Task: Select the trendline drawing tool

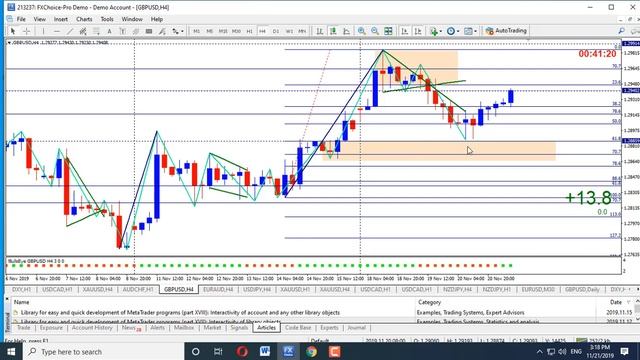Action: click(x=70, y=31)
